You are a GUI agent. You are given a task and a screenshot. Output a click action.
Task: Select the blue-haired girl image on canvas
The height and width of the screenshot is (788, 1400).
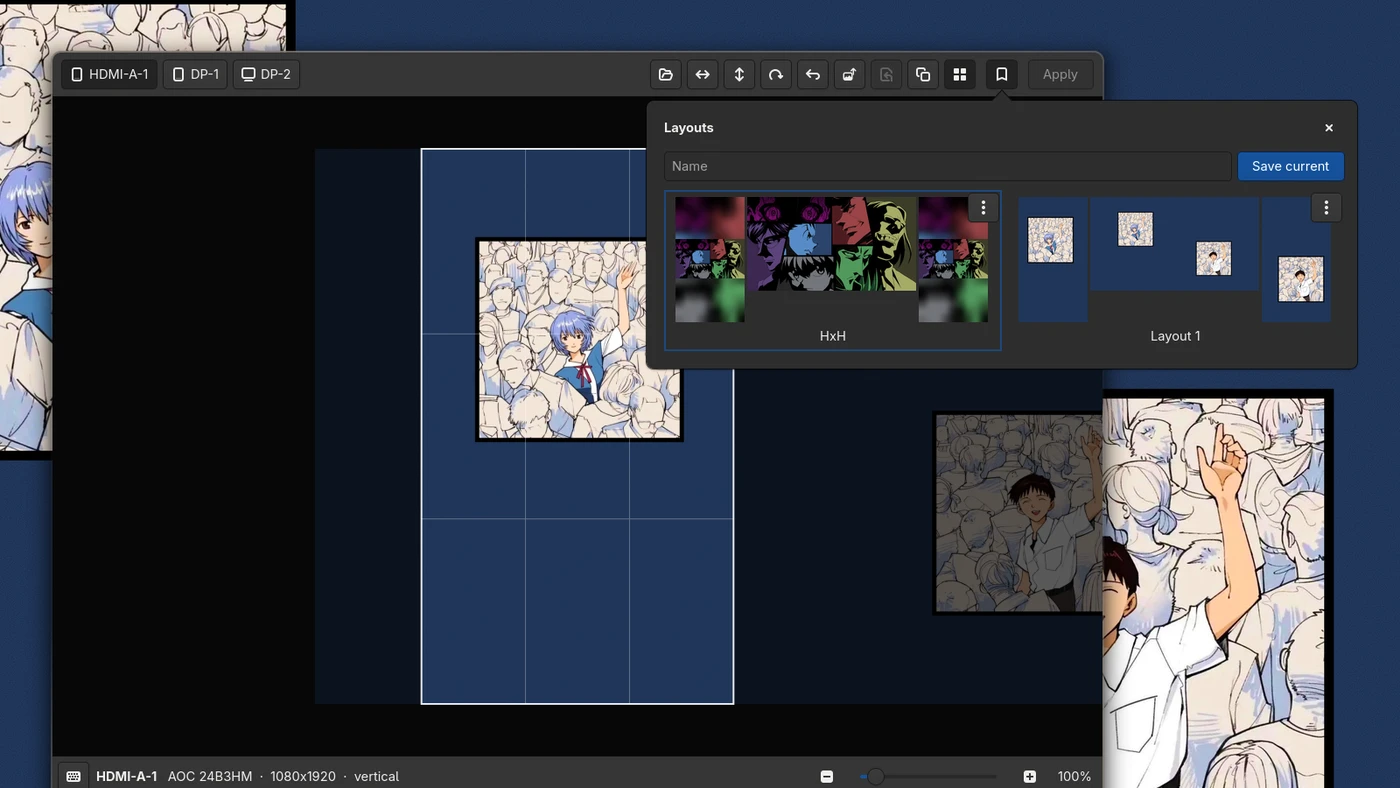[579, 340]
